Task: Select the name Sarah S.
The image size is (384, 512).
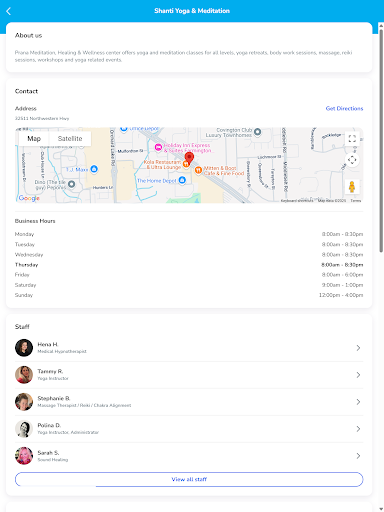Action: (x=48, y=453)
